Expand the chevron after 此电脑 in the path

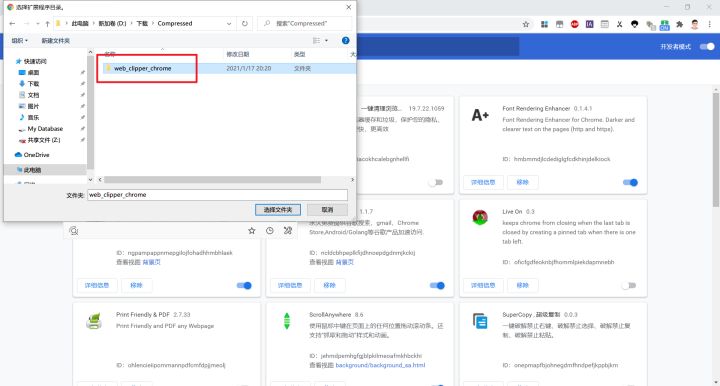pos(93,23)
